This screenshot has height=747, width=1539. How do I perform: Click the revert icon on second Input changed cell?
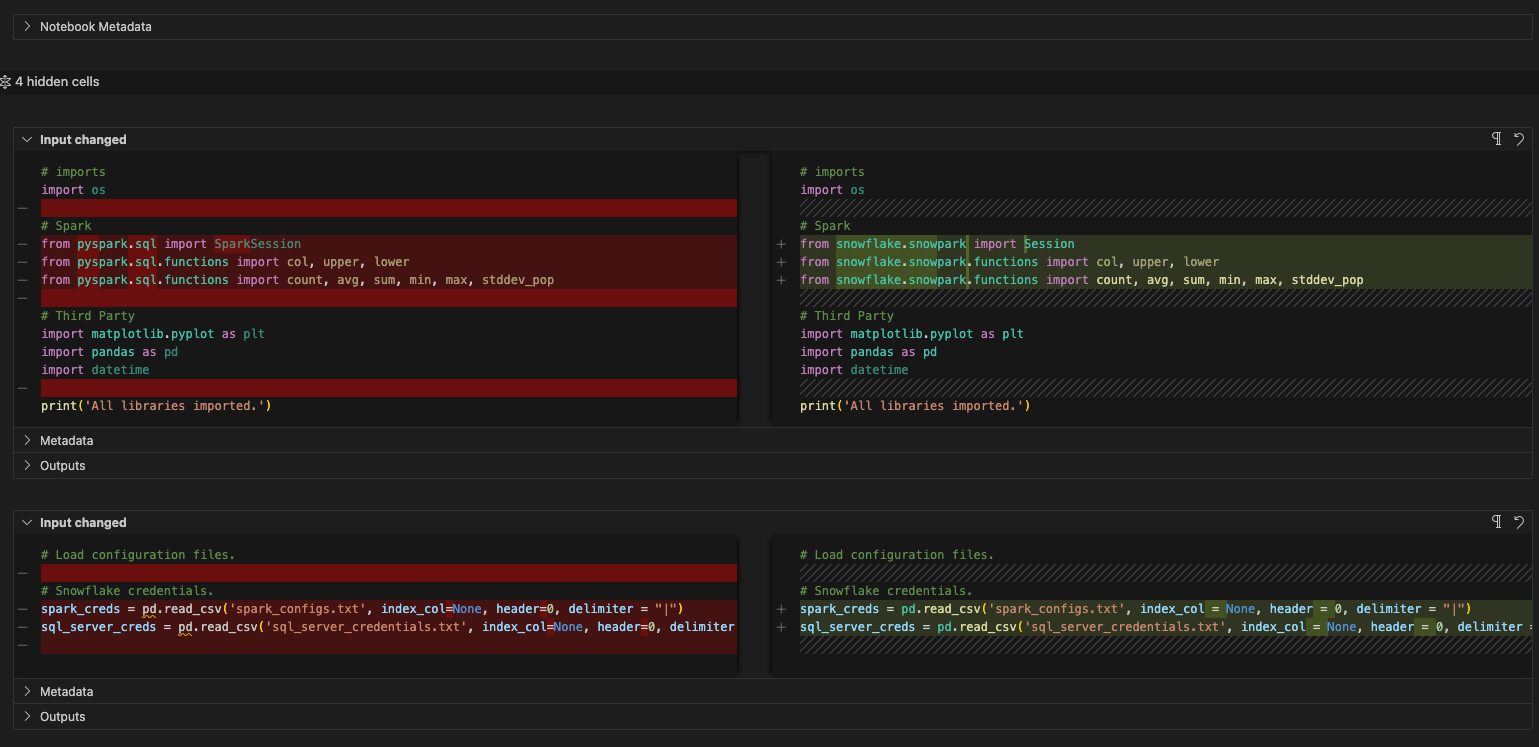(1519, 521)
